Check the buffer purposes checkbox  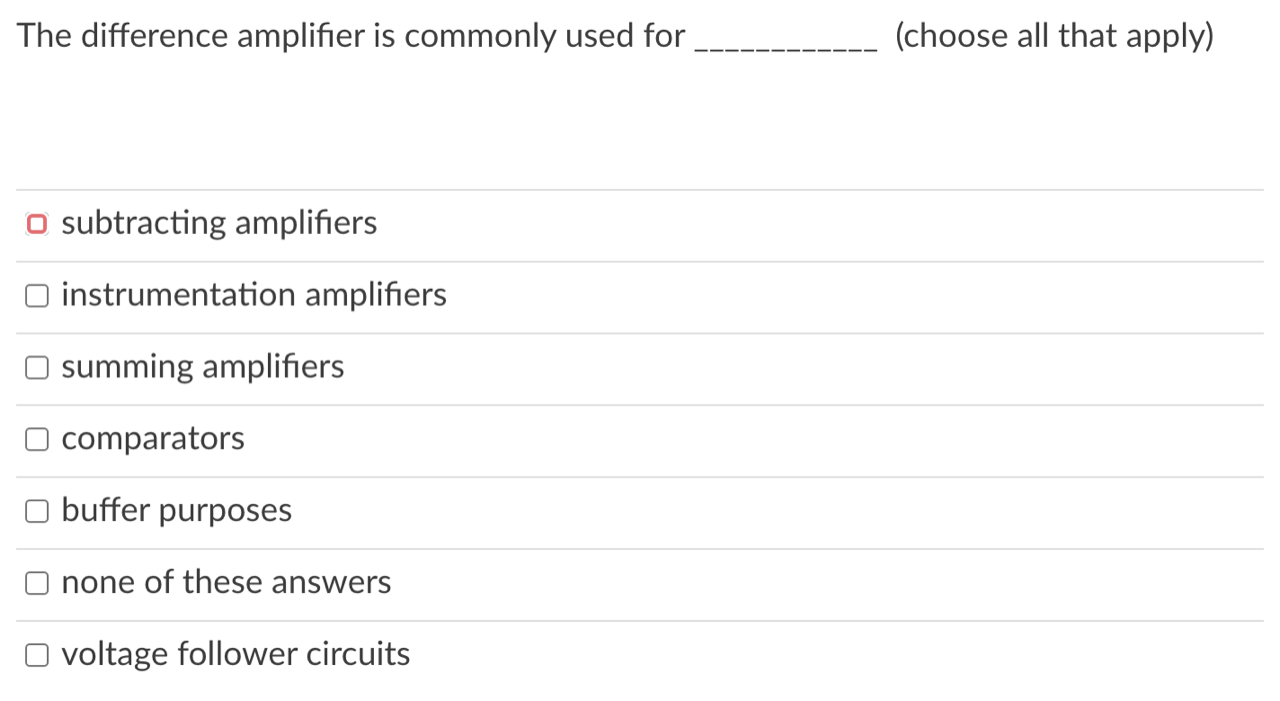pos(36,510)
